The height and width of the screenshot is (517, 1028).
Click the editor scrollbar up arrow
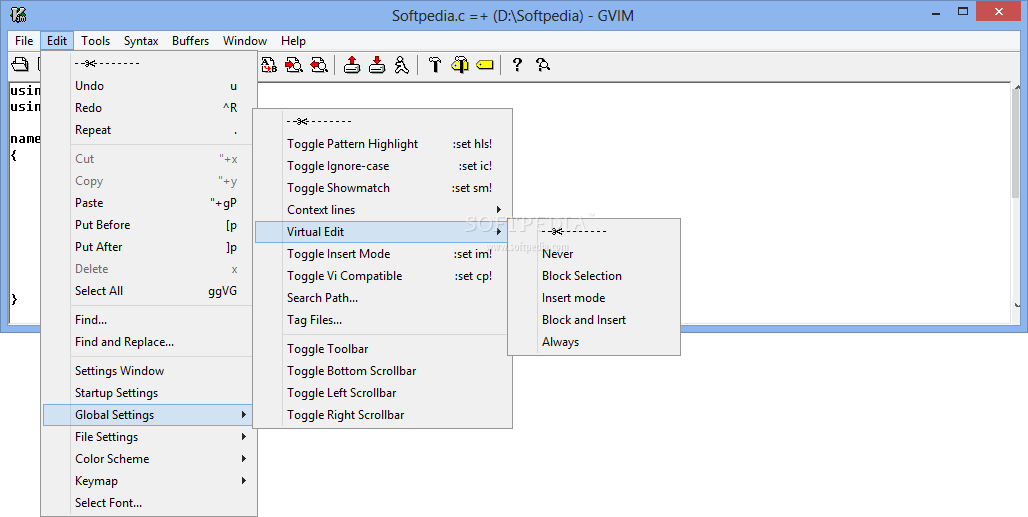1017,88
